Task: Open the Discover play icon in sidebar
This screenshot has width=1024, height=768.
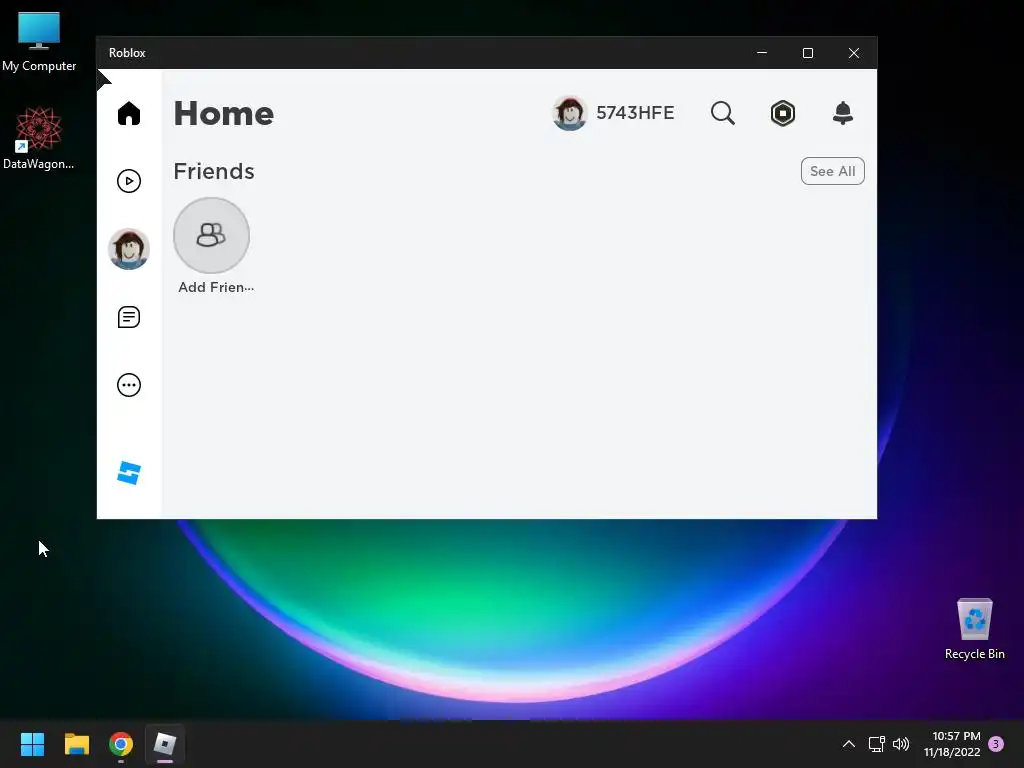Action: coord(129,181)
